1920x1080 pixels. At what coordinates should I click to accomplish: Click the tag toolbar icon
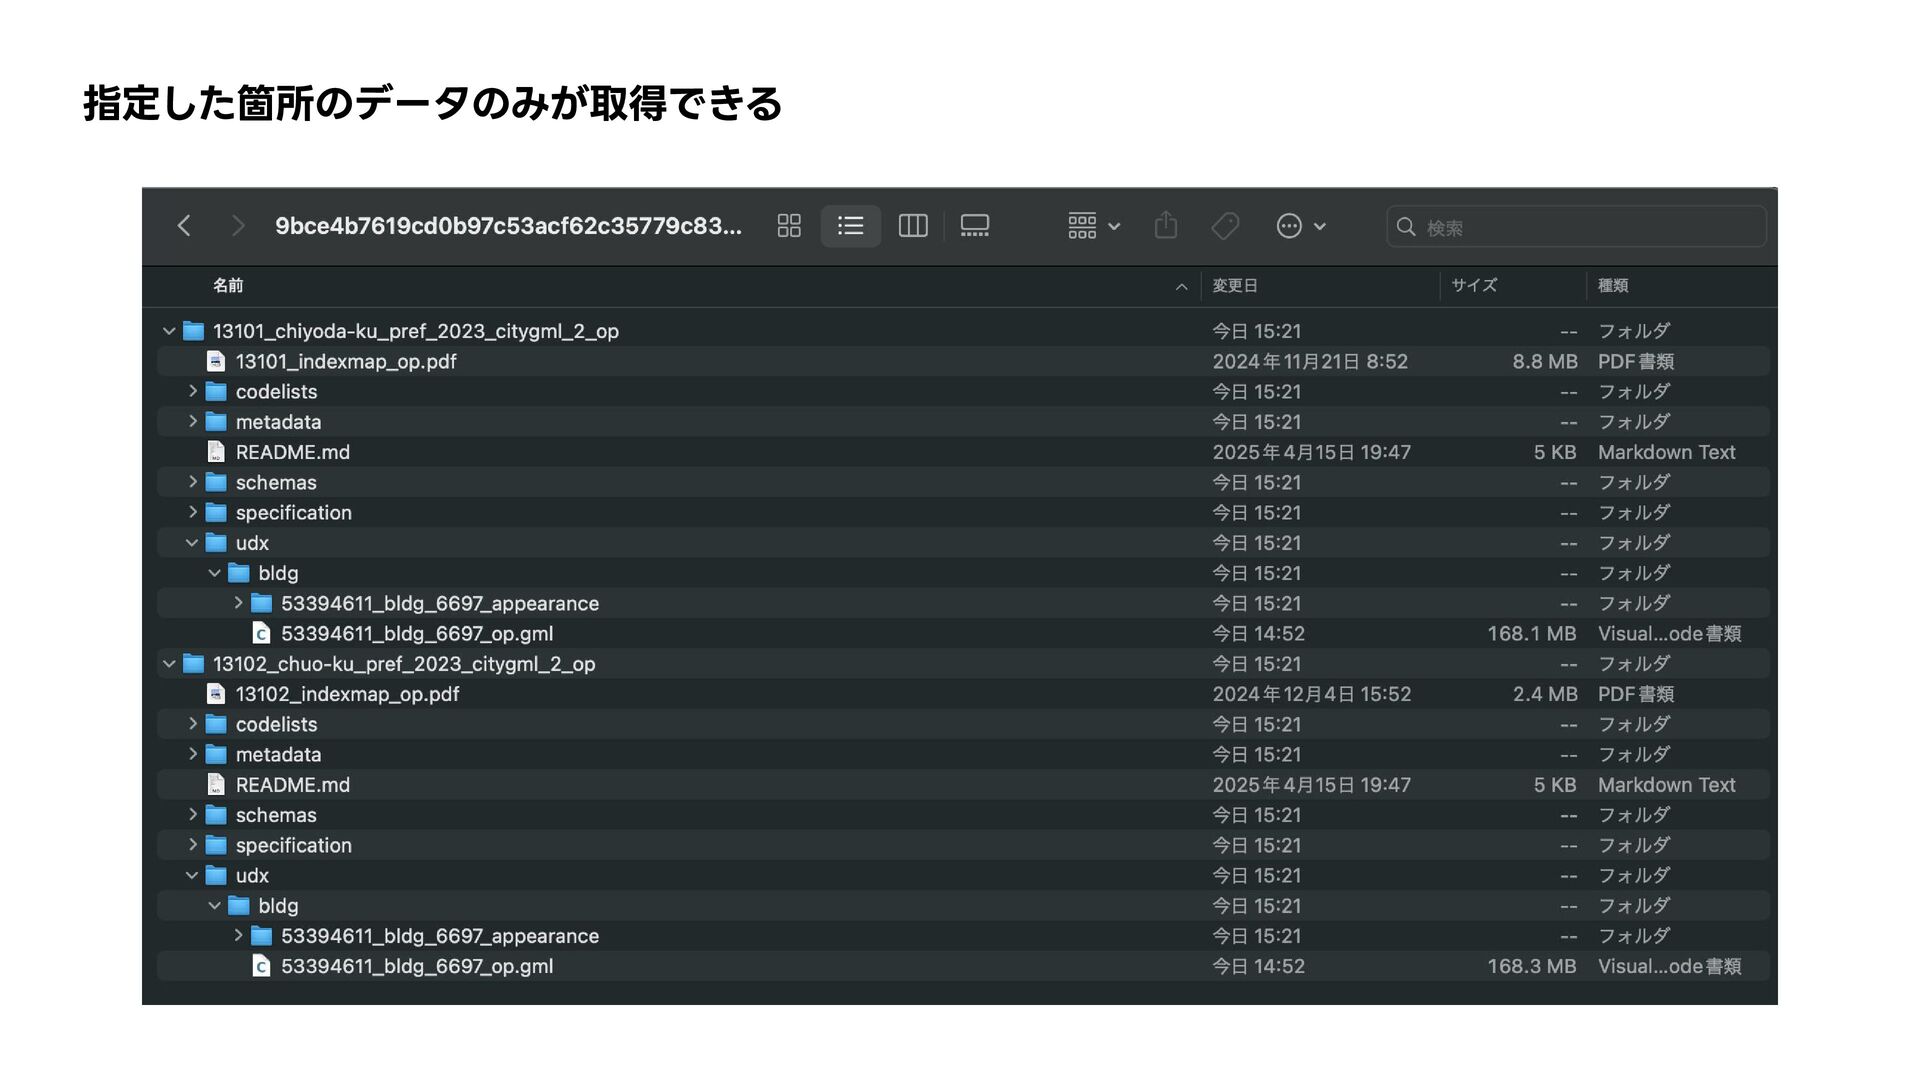1225,226
